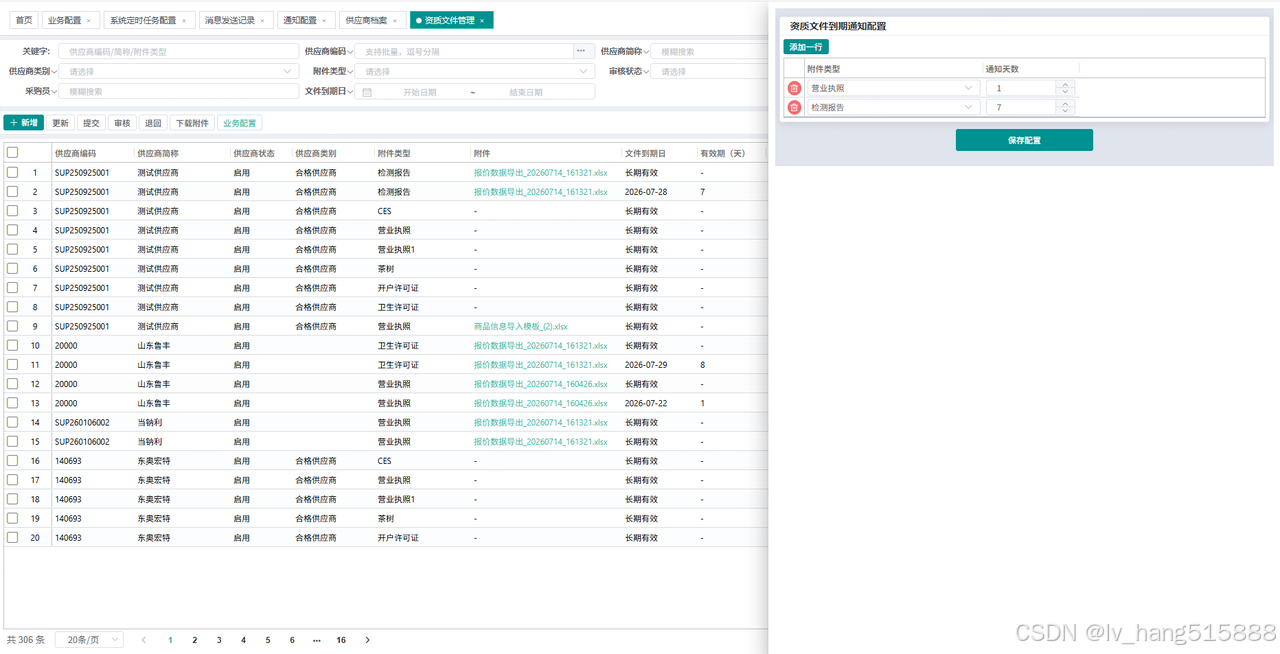
Task: Close the 资质文件管理 tab with its x
Action: (482, 20)
